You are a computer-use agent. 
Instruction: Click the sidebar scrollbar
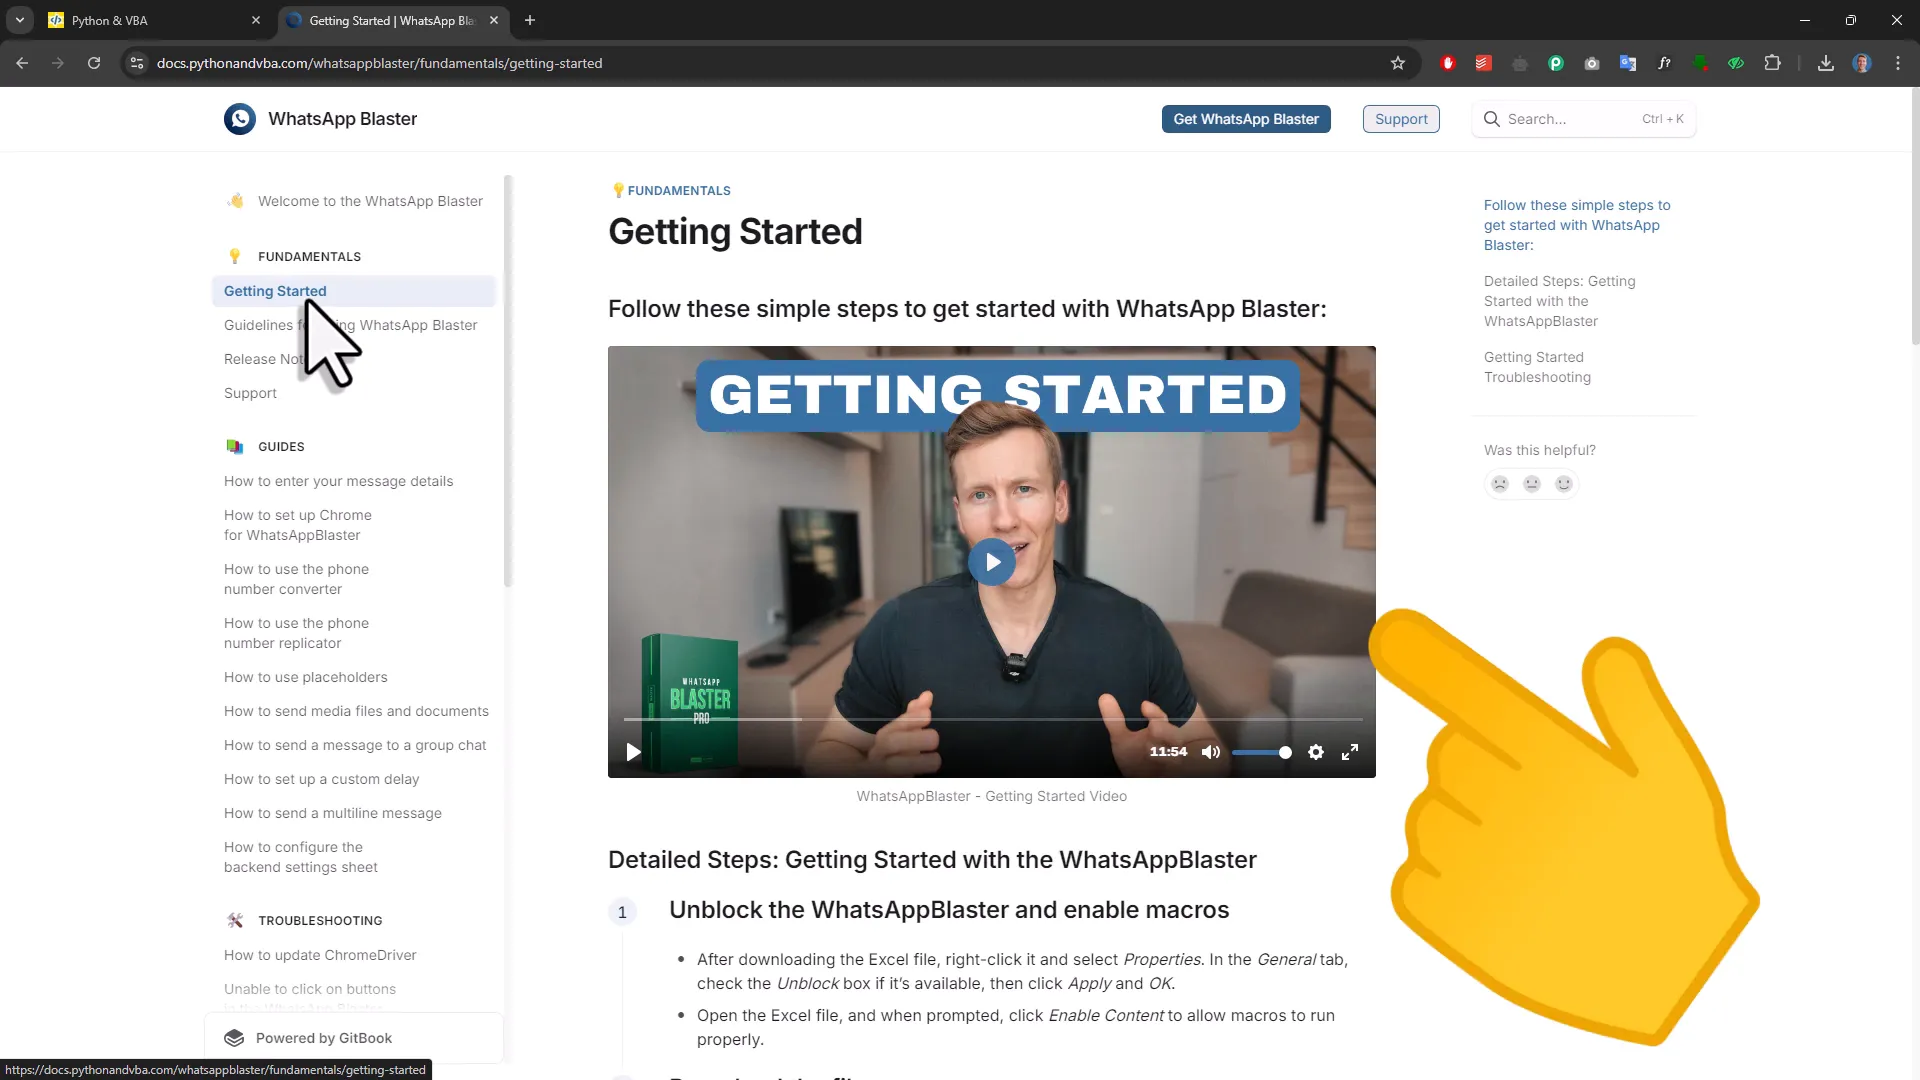508,380
